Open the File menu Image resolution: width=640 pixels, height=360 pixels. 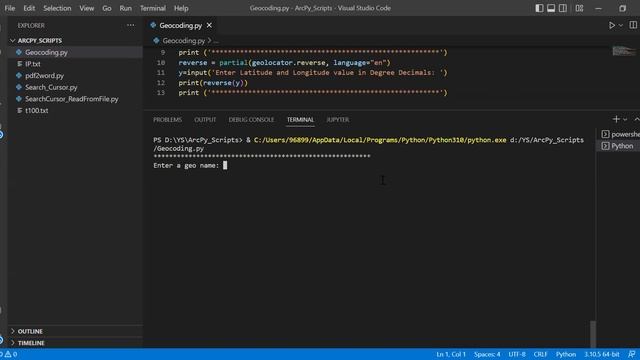[x=10, y=8]
